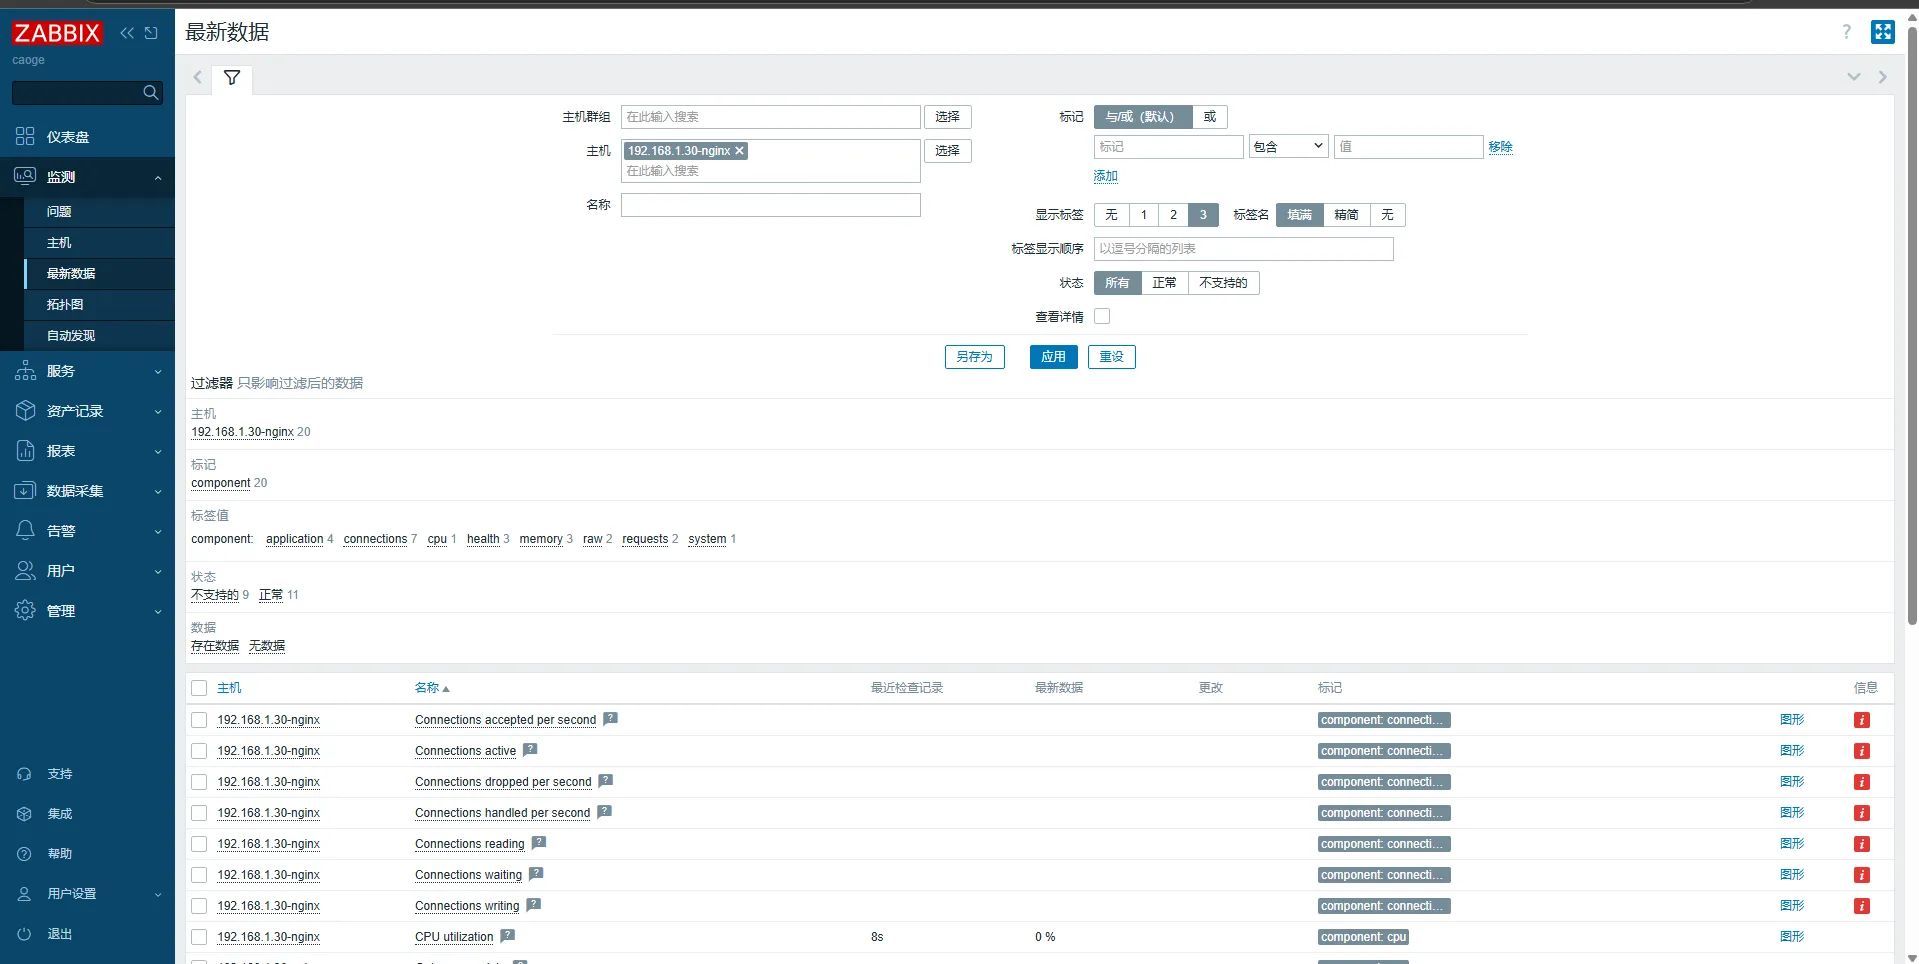Select the 或 (Or) tag evaluation option

click(1210, 117)
